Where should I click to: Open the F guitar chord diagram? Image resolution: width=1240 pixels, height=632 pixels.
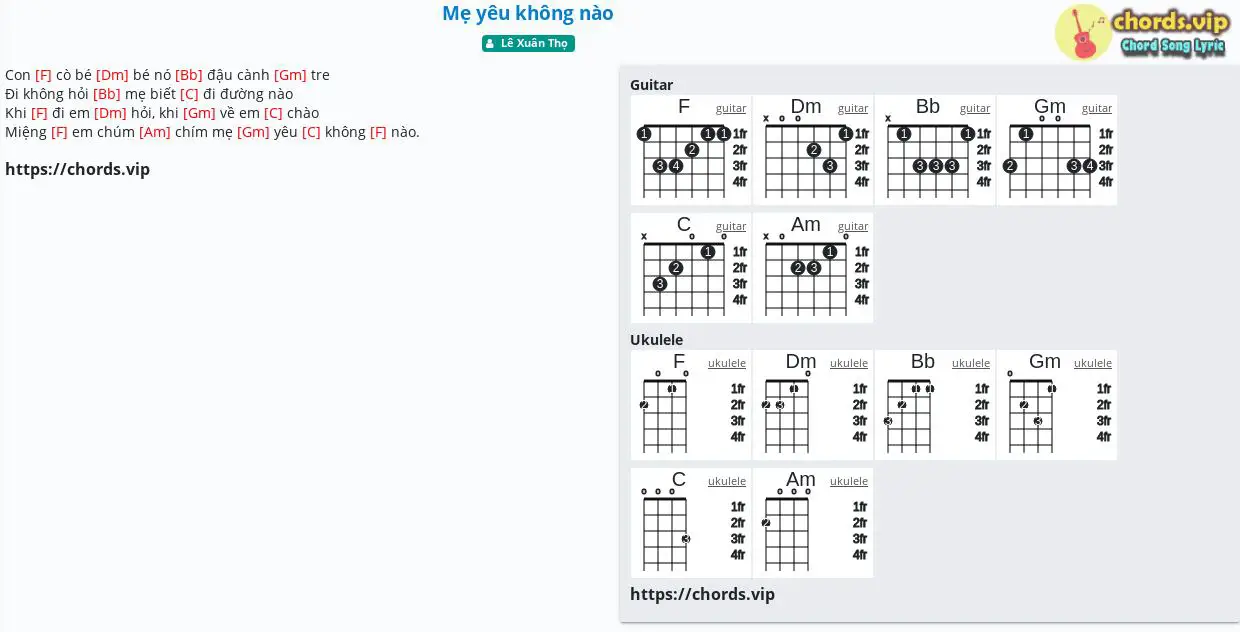[x=691, y=150]
